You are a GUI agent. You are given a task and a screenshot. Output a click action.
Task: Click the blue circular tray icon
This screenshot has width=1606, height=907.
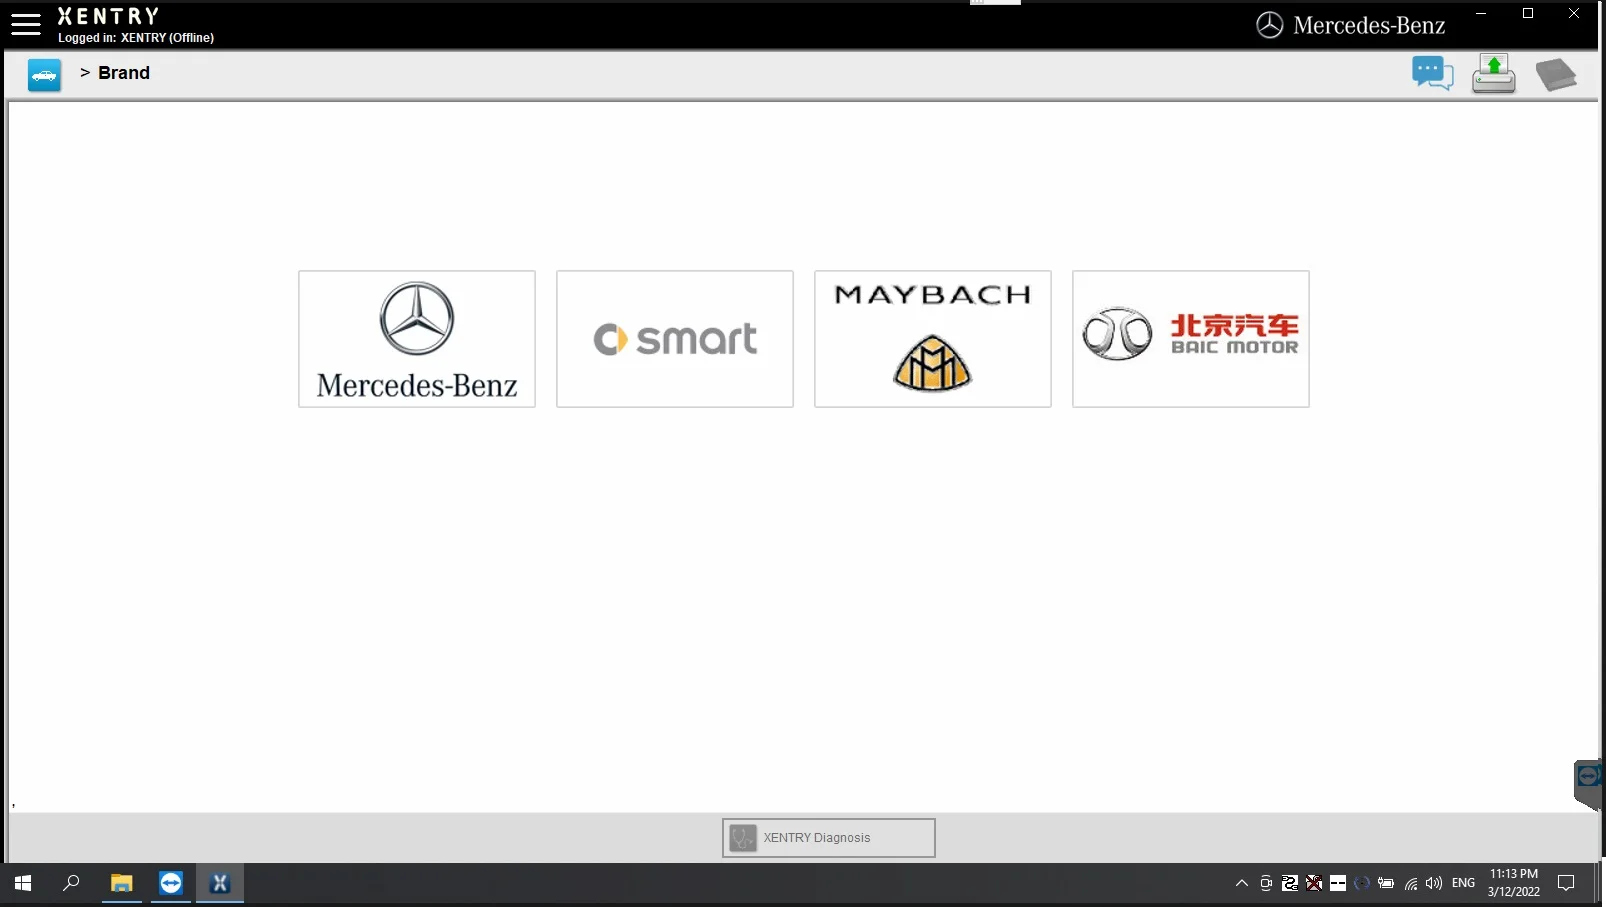coord(1362,883)
